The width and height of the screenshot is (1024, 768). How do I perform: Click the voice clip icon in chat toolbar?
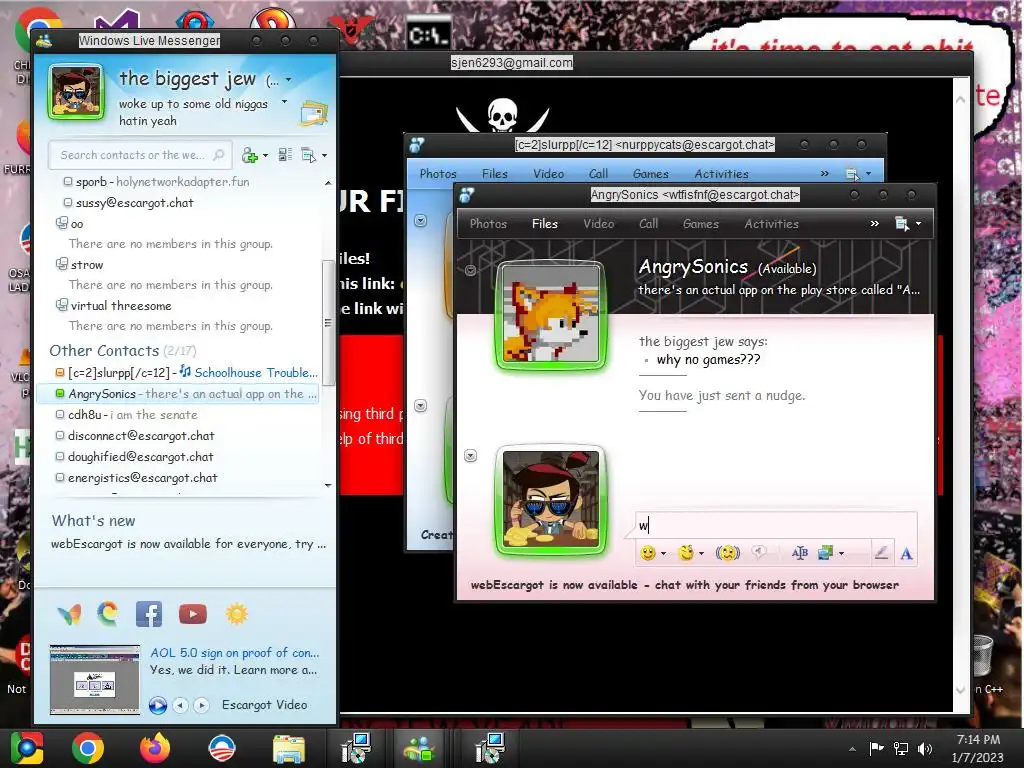758,553
